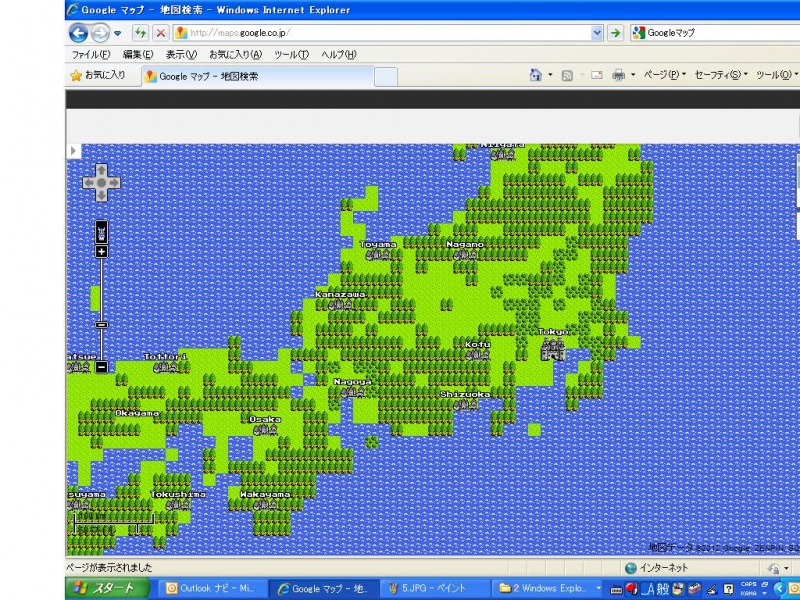
Task: Click the IME help question mark icon
Action: click(x=729, y=589)
